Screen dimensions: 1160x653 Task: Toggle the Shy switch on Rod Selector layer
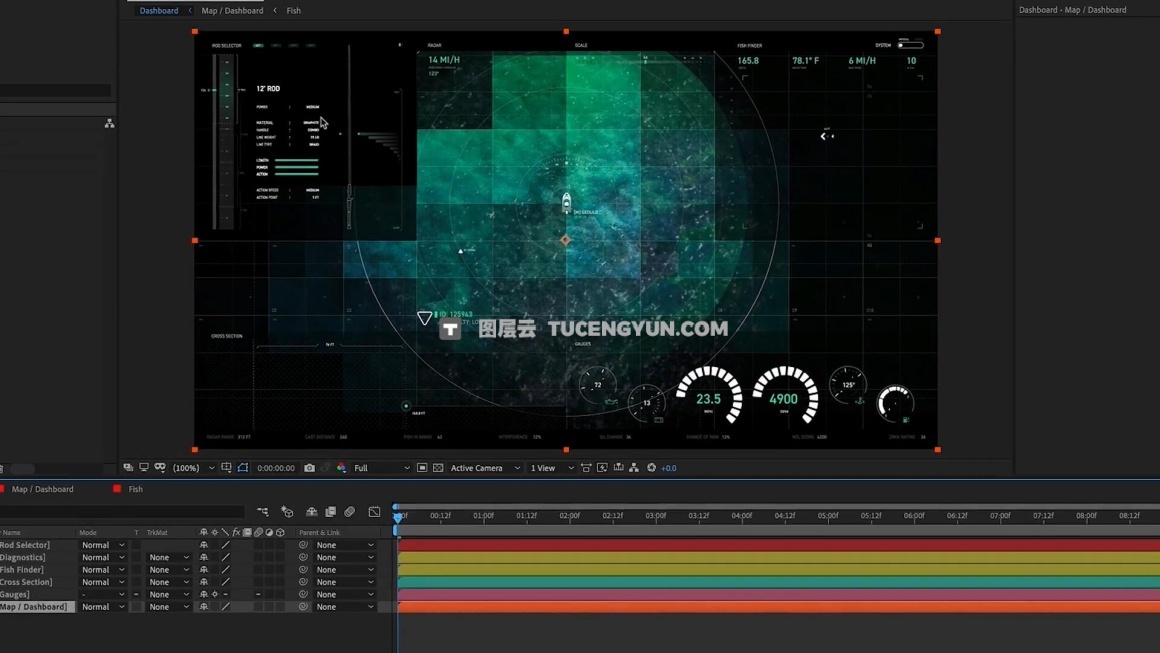[204, 545]
